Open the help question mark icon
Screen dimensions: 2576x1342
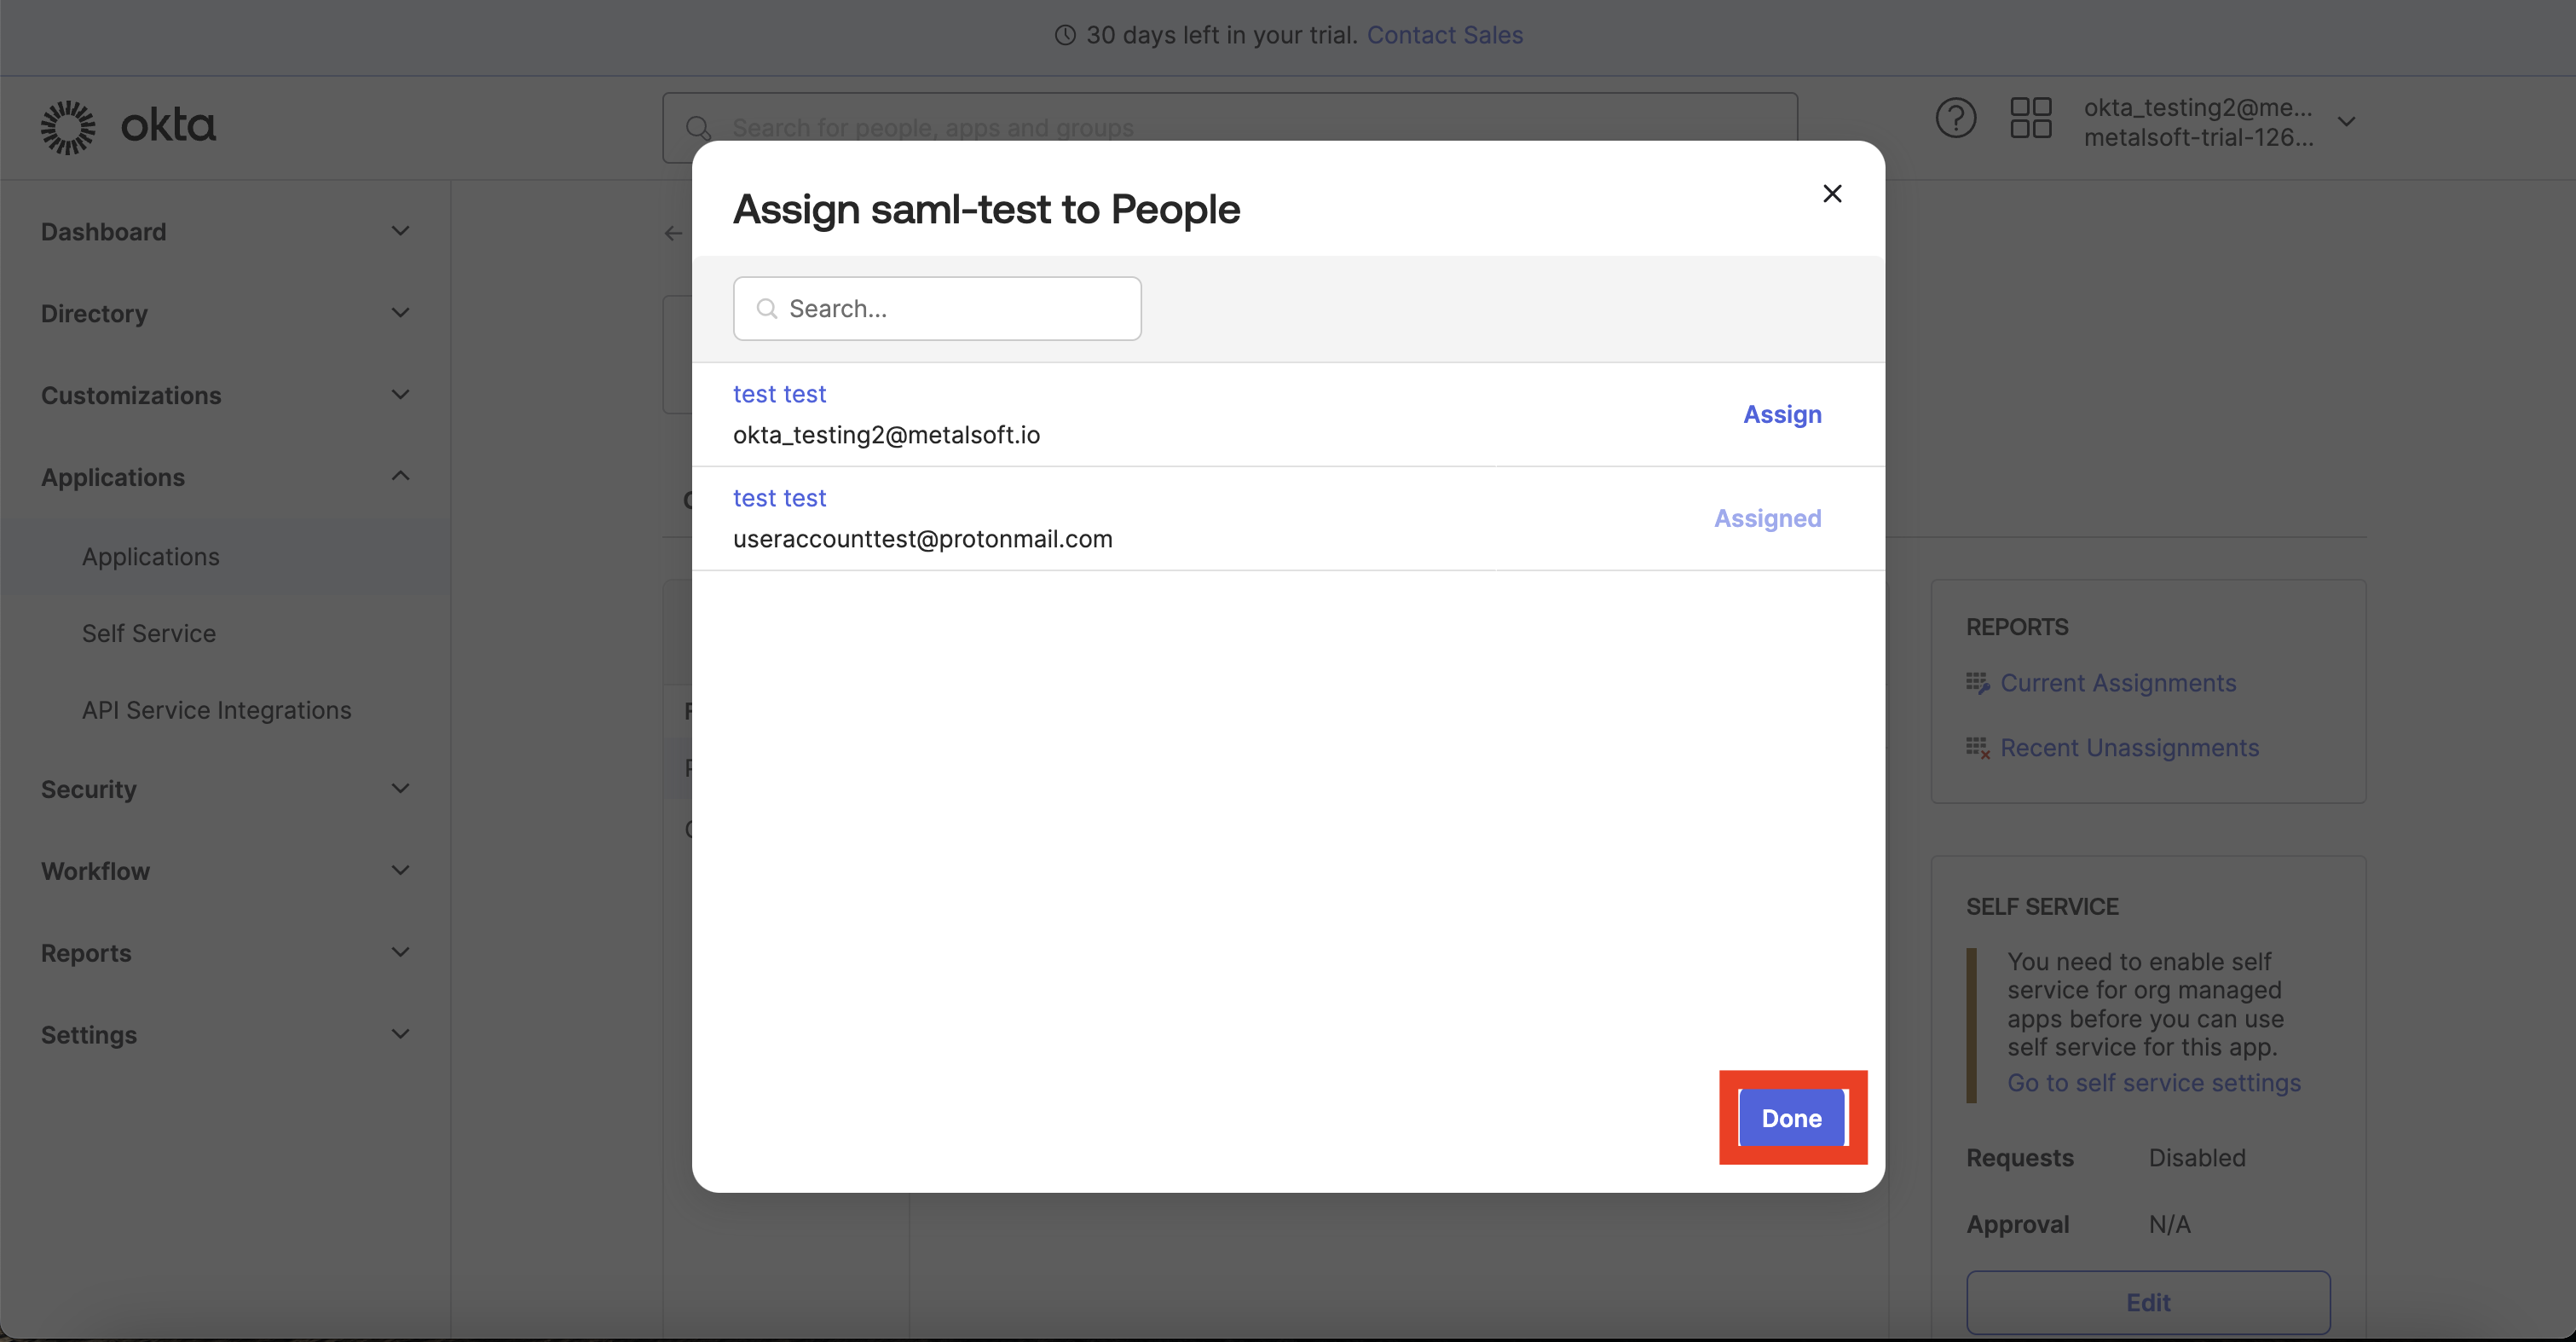pyautogui.click(x=1955, y=118)
